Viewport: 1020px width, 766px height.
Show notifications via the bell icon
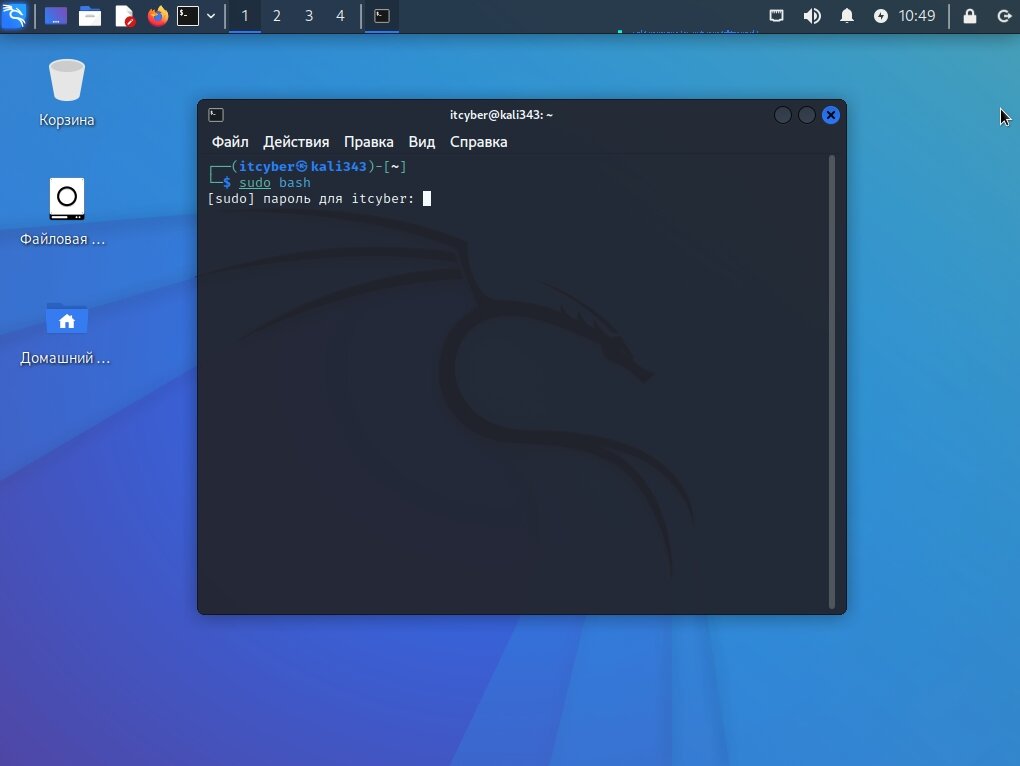pyautogui.click(x=846, y=16)
